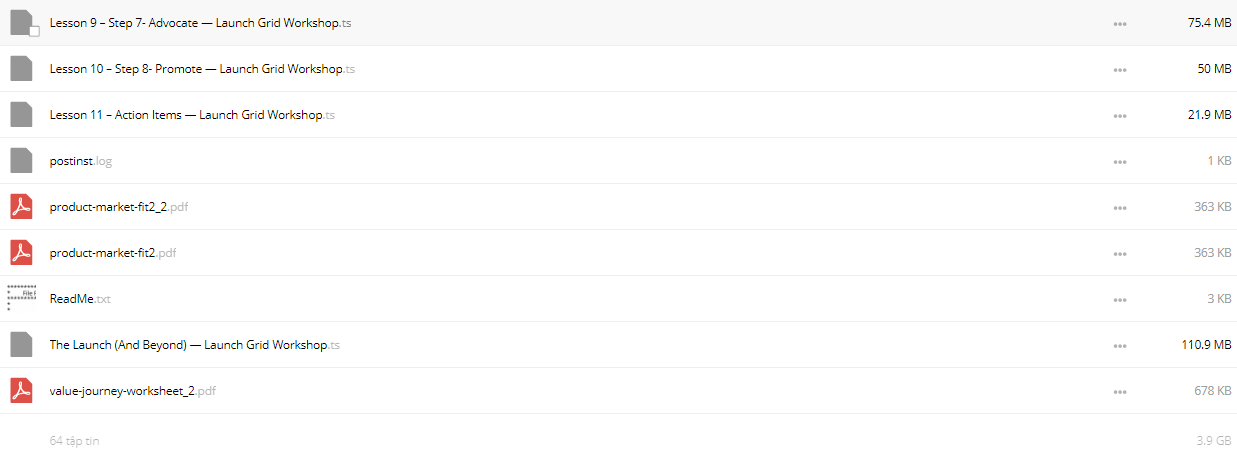The image size is (1237, 461).
Task: Open more options for postinst.log
Action: click(x=1120, y=162)
